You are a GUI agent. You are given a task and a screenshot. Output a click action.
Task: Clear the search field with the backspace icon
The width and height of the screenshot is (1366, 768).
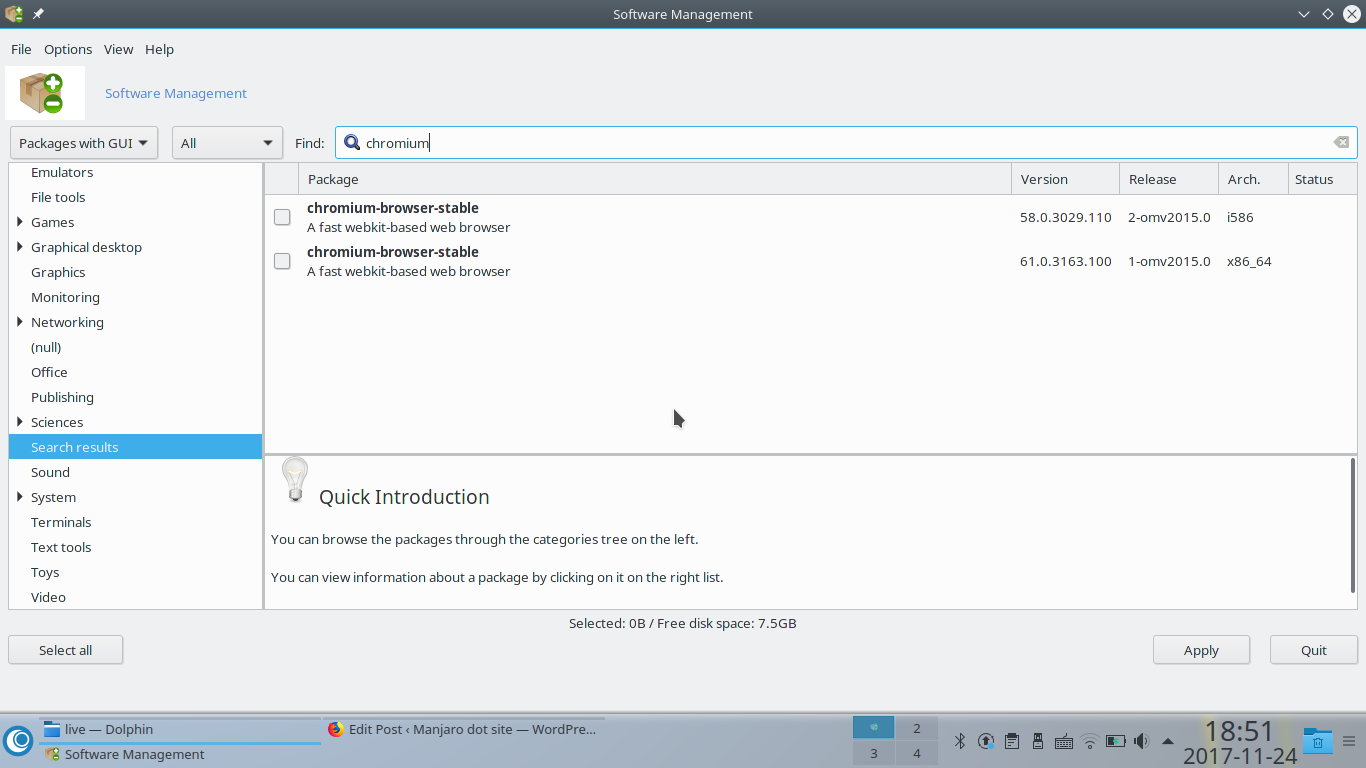pyautogui.click(x=1341, y=143)
